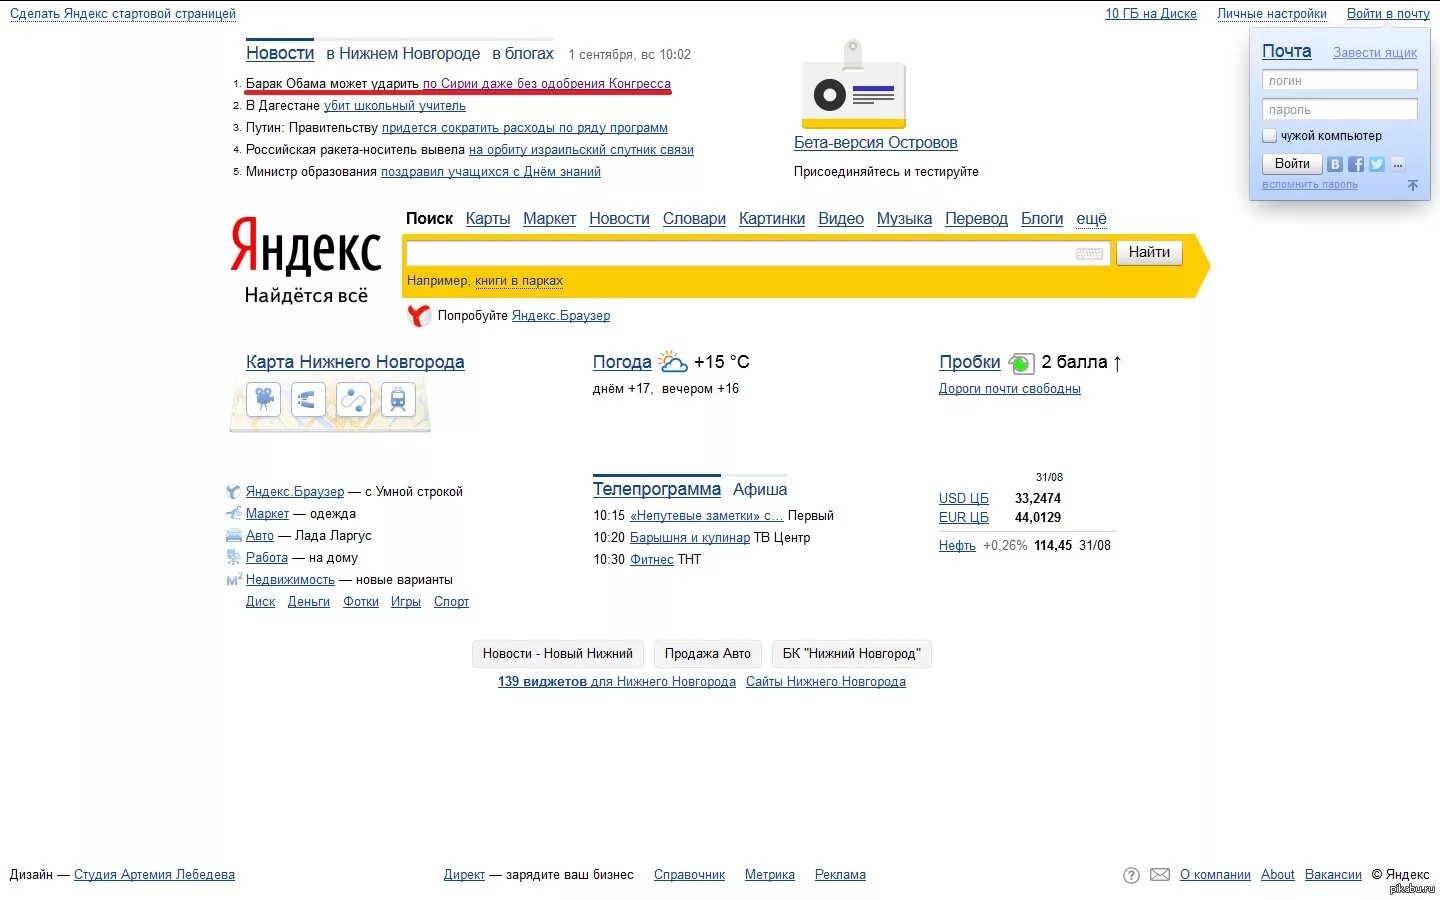The height and width of the screenshot is (900, 1440).
Task: Open the '139 виджетов для Нижнего Новгорода' link
Action: tap(617, 682)
